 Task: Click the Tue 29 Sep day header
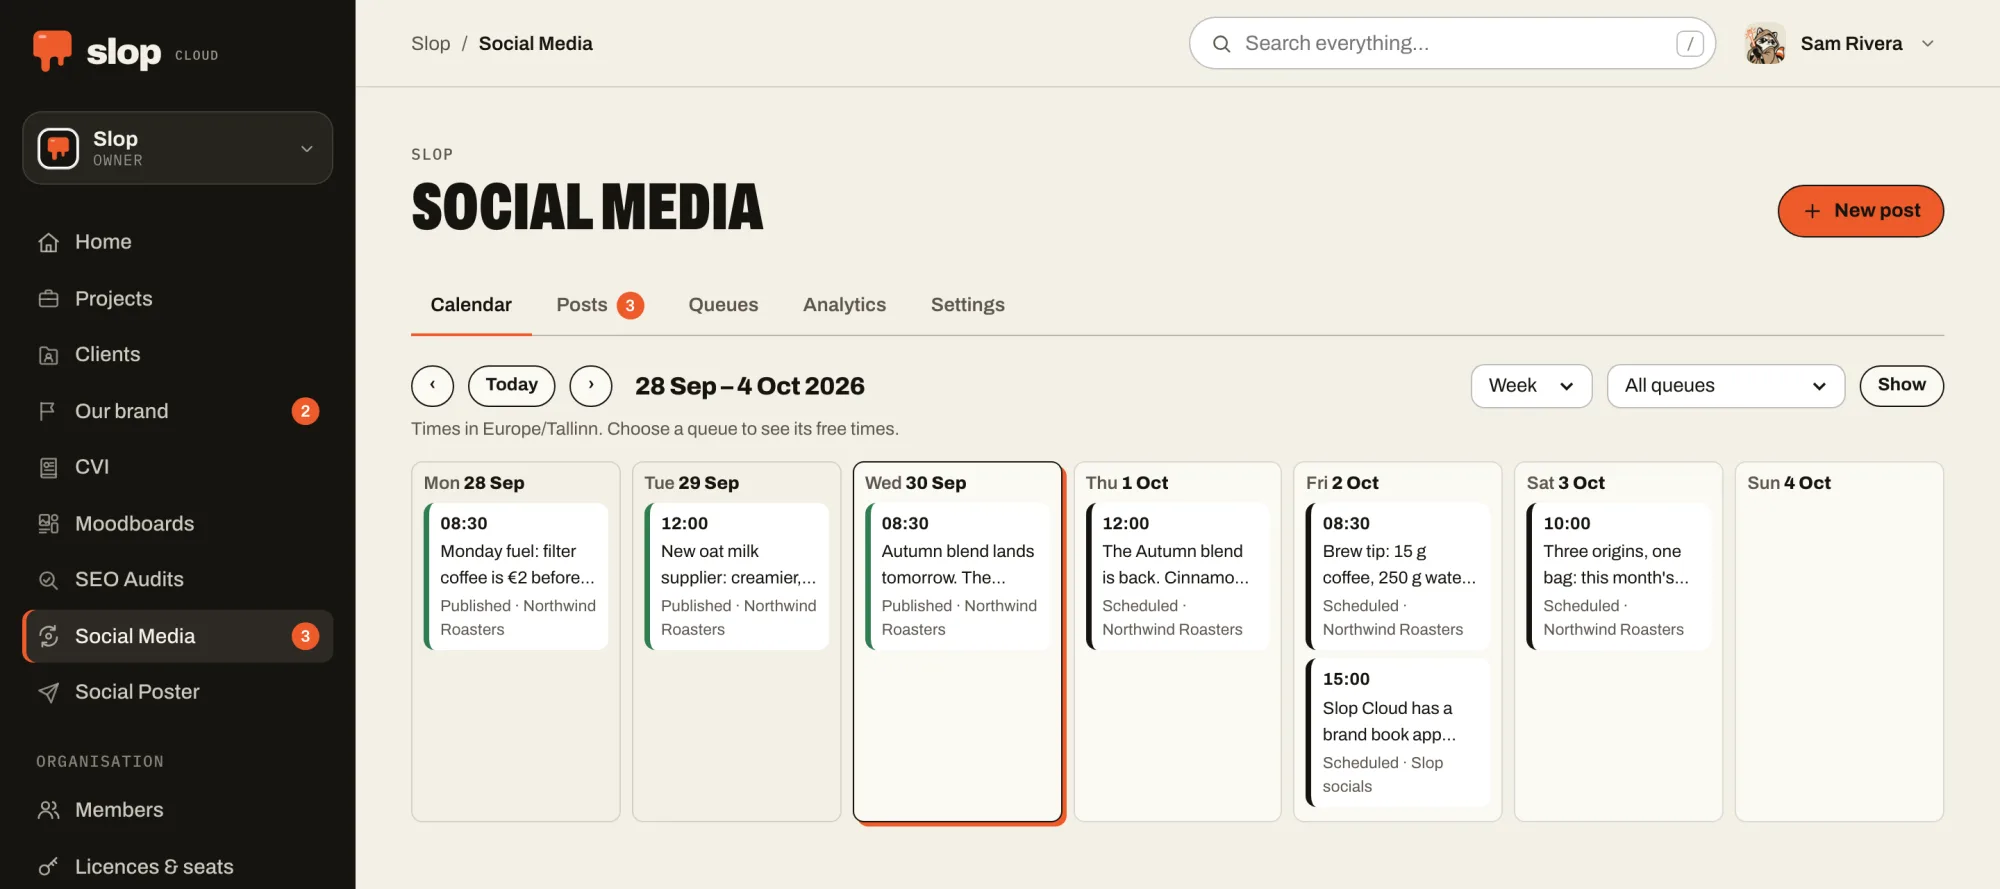[692, 483]
